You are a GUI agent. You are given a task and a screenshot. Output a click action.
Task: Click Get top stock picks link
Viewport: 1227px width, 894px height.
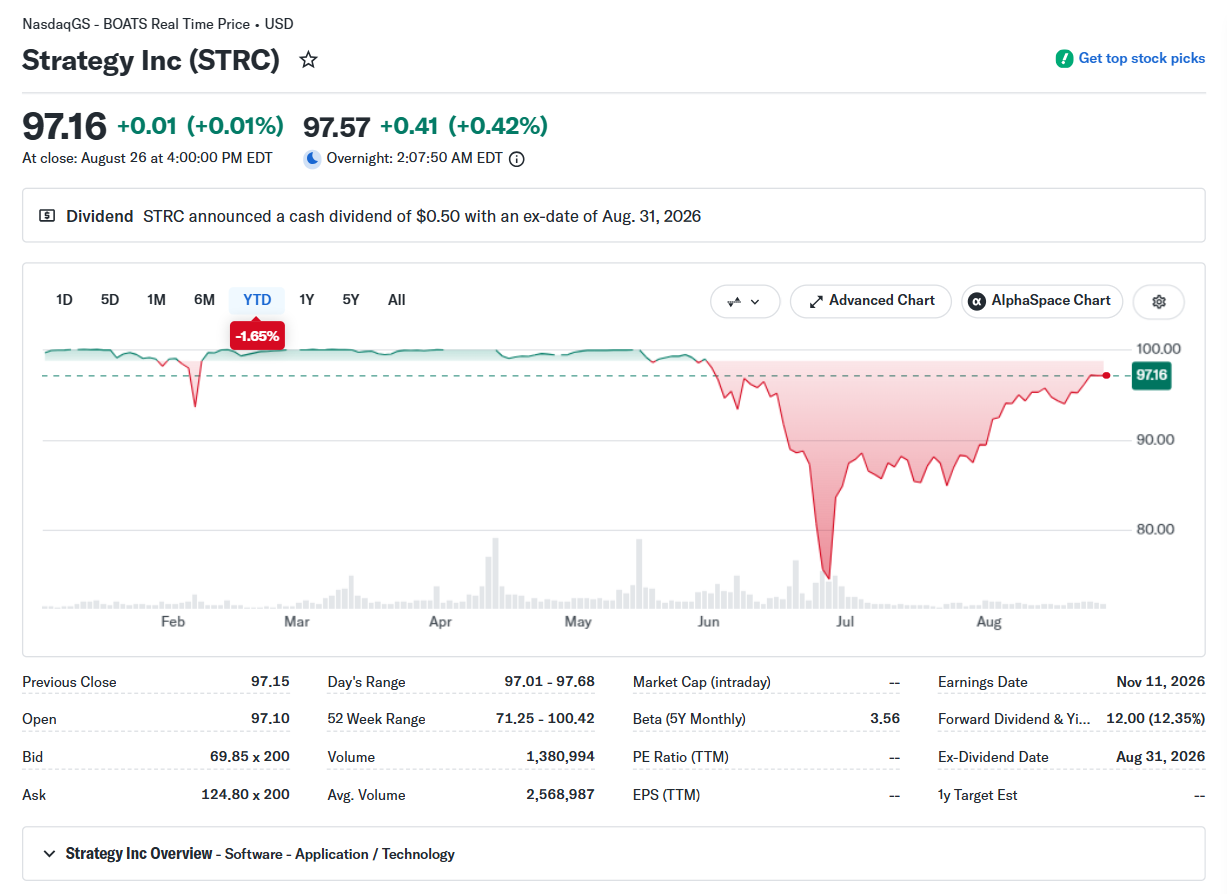(1142, 58)
